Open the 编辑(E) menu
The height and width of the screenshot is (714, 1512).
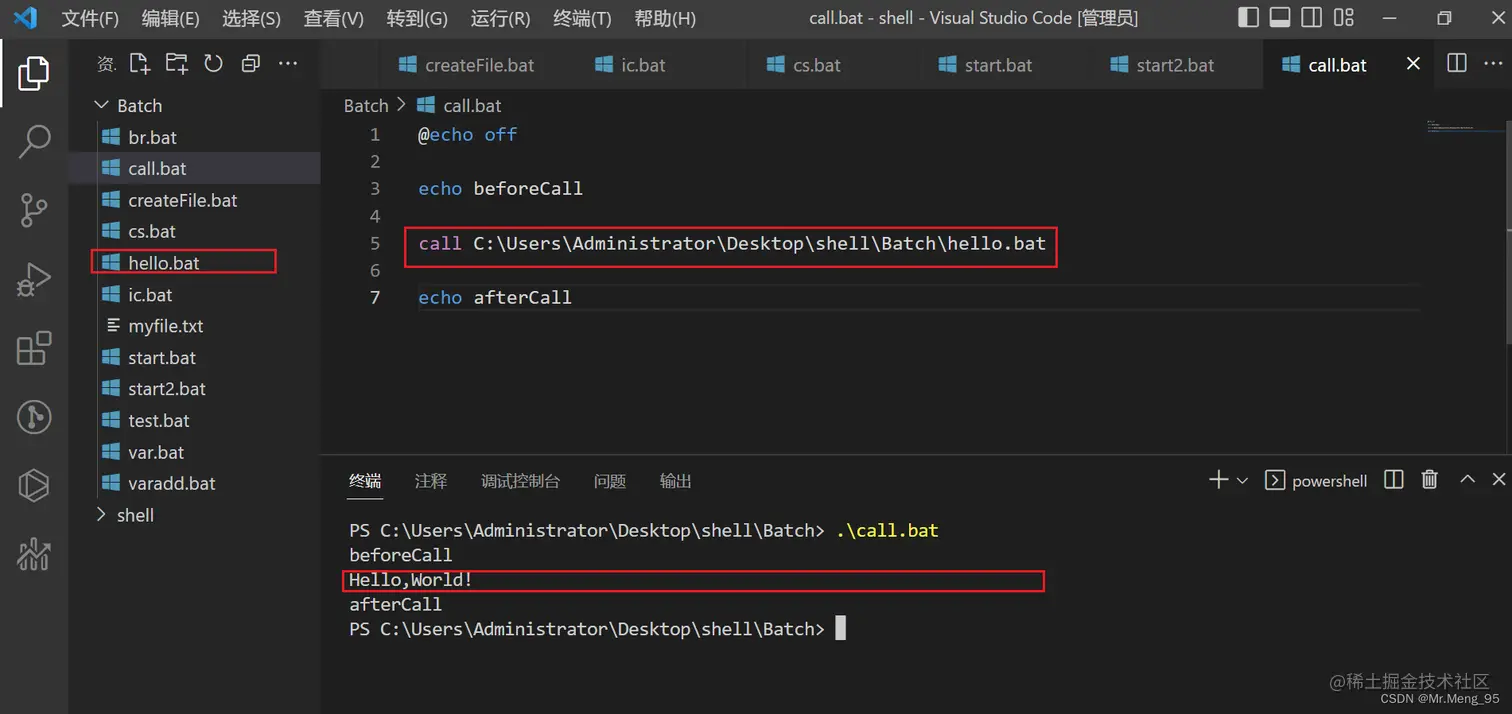[x=170, y=19]
